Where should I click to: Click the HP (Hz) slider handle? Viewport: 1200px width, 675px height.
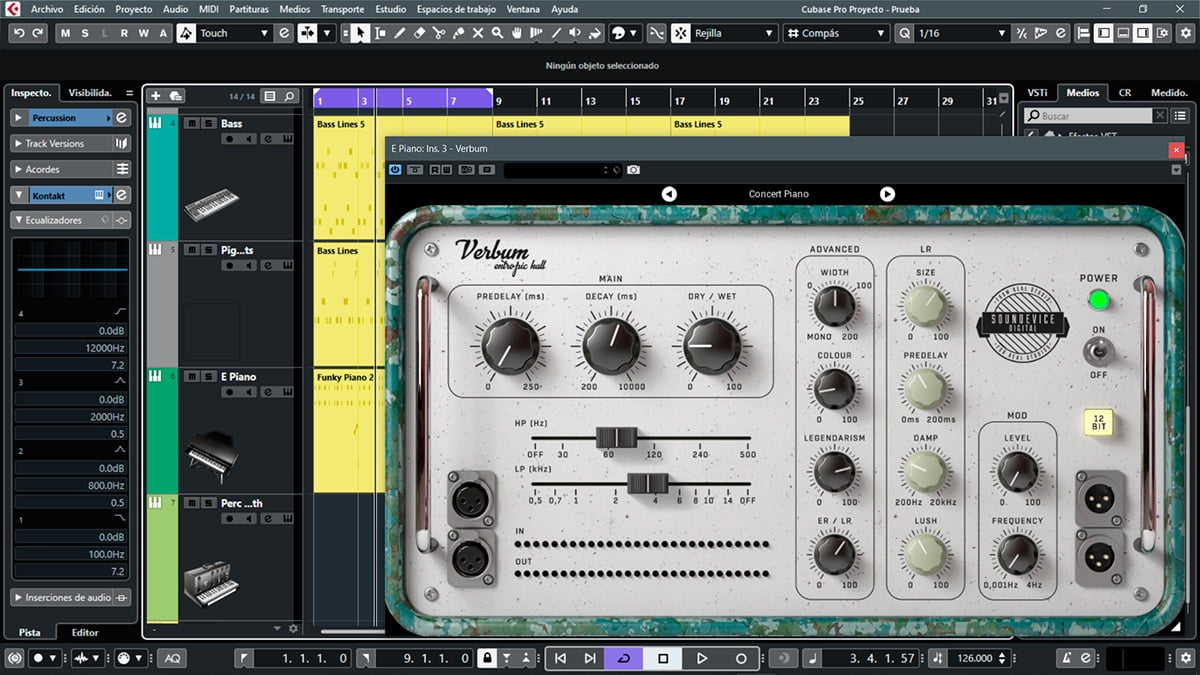coord(616,438)
